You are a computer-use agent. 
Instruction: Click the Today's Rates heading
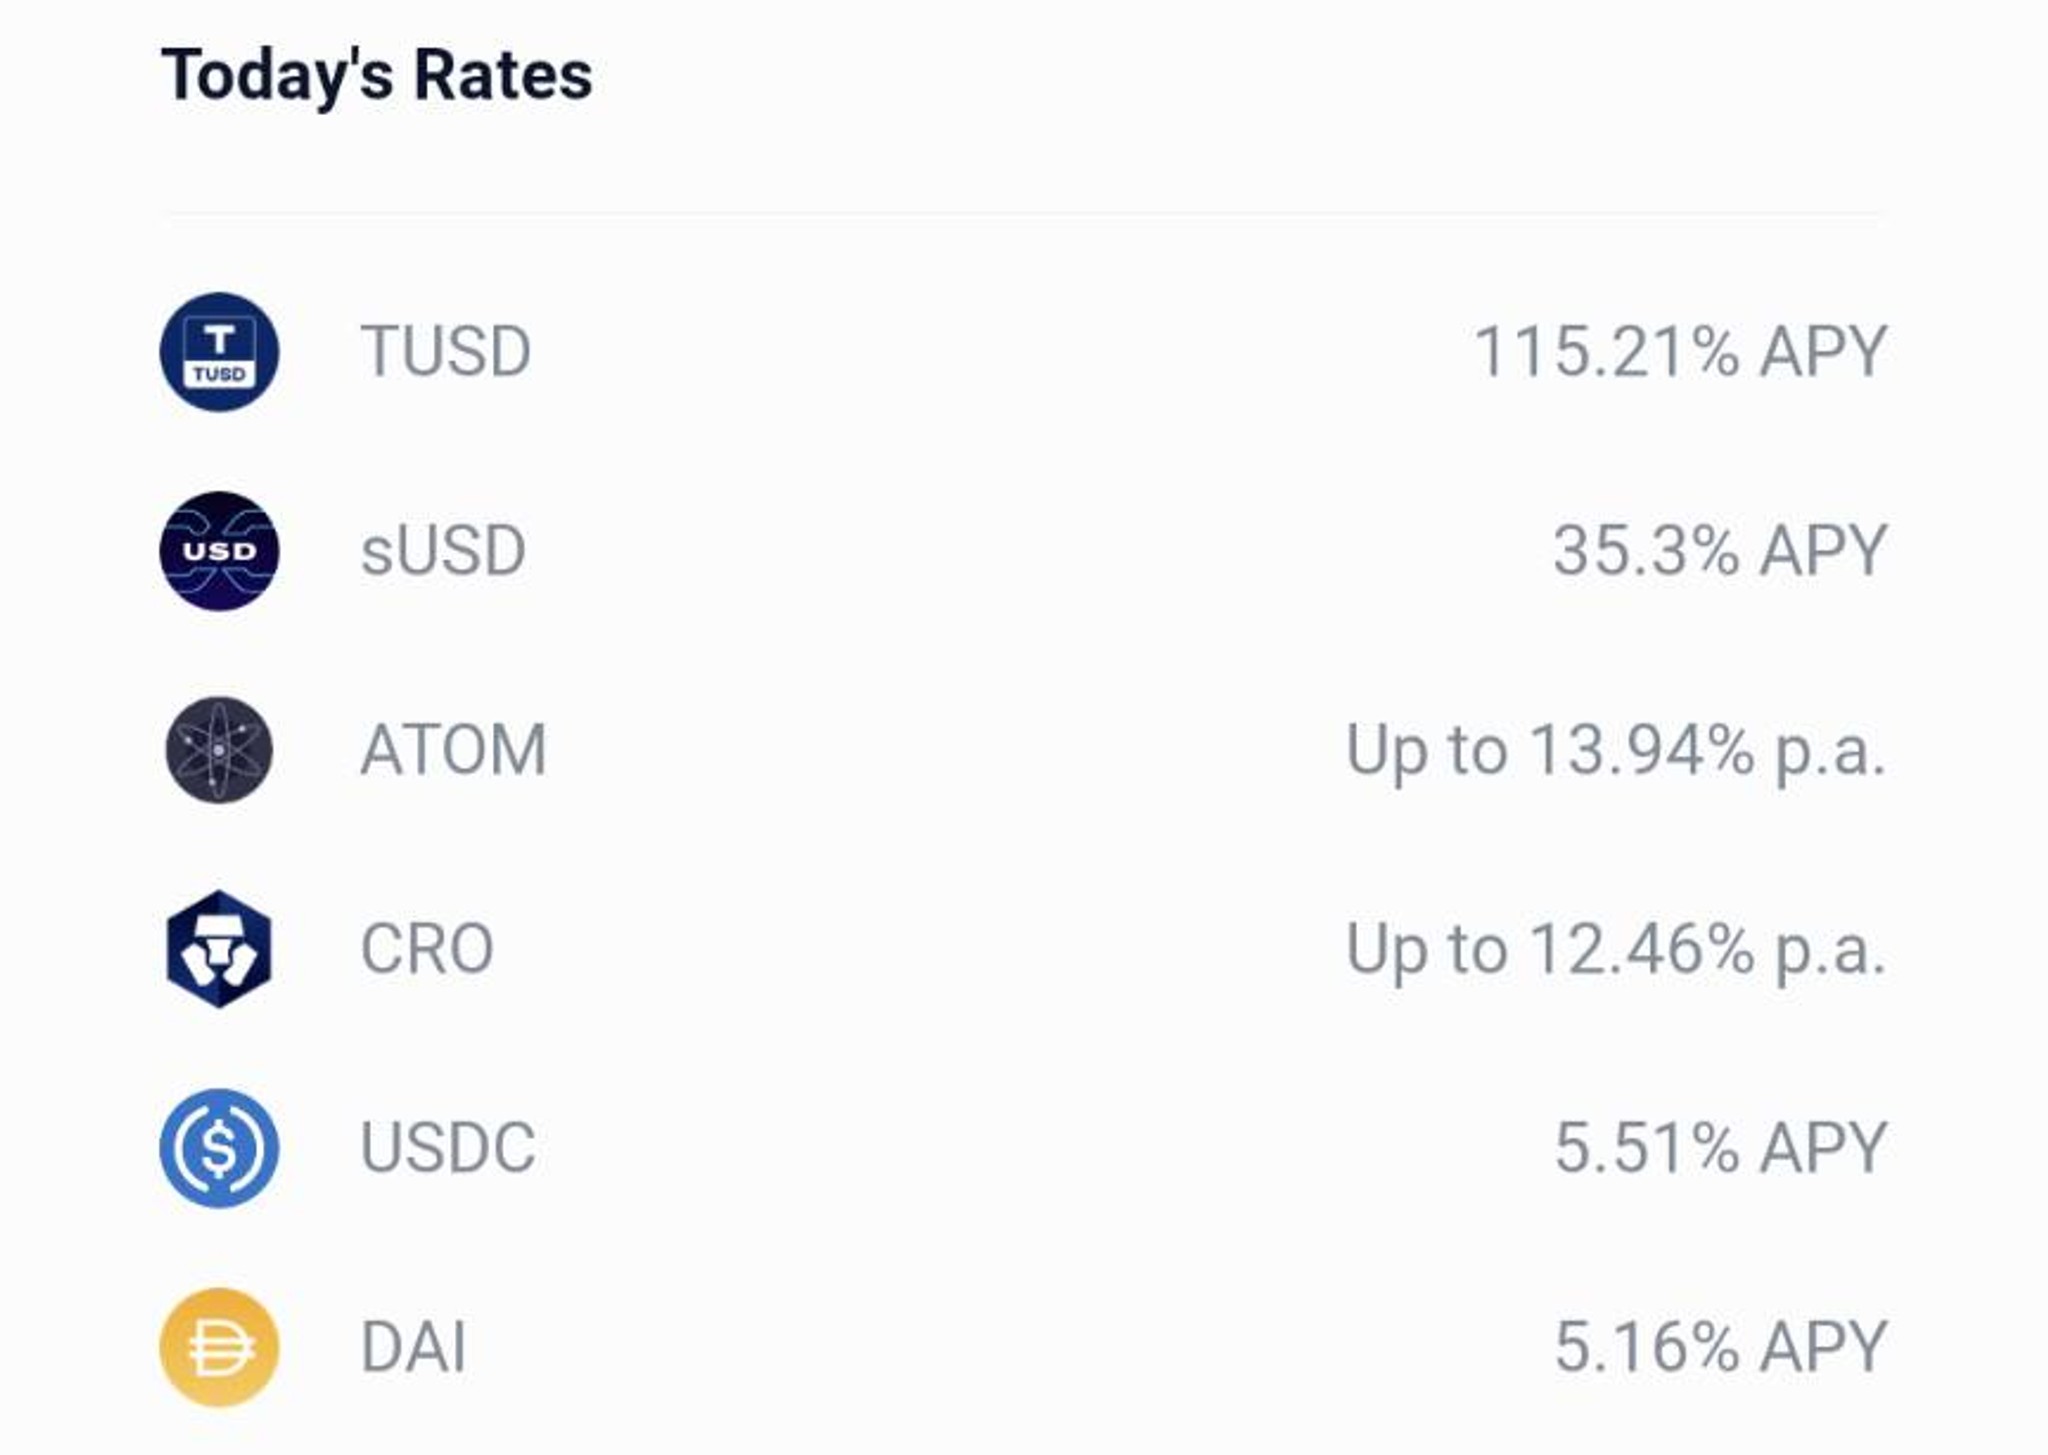coord(377,76)
